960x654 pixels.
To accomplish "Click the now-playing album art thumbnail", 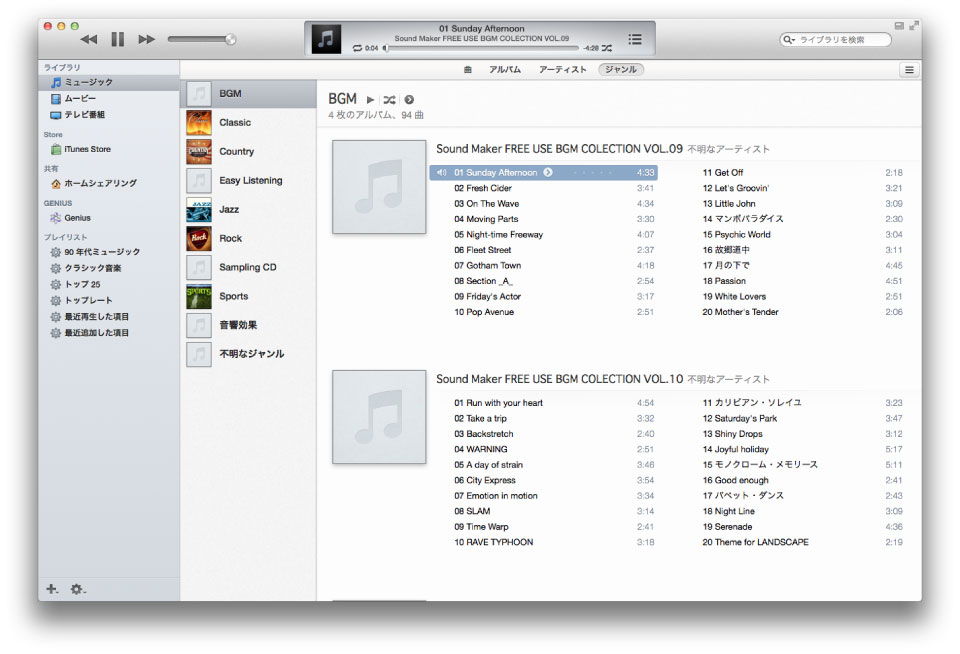I will 326,39.
